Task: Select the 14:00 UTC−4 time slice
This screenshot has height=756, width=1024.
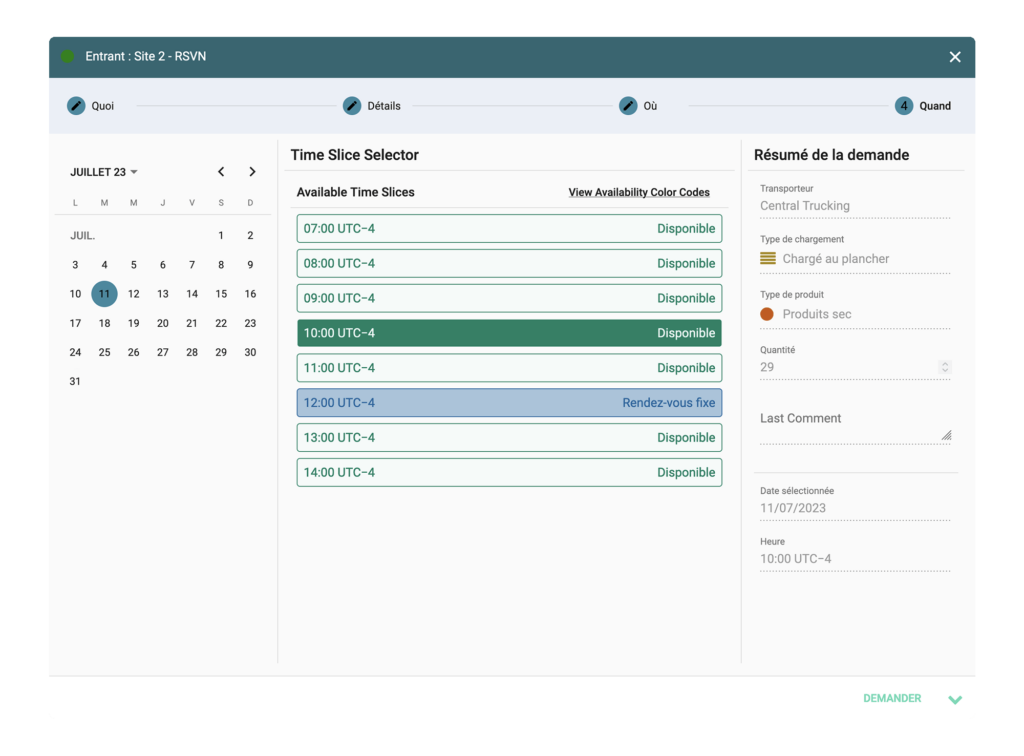Action: coord(509,473)
